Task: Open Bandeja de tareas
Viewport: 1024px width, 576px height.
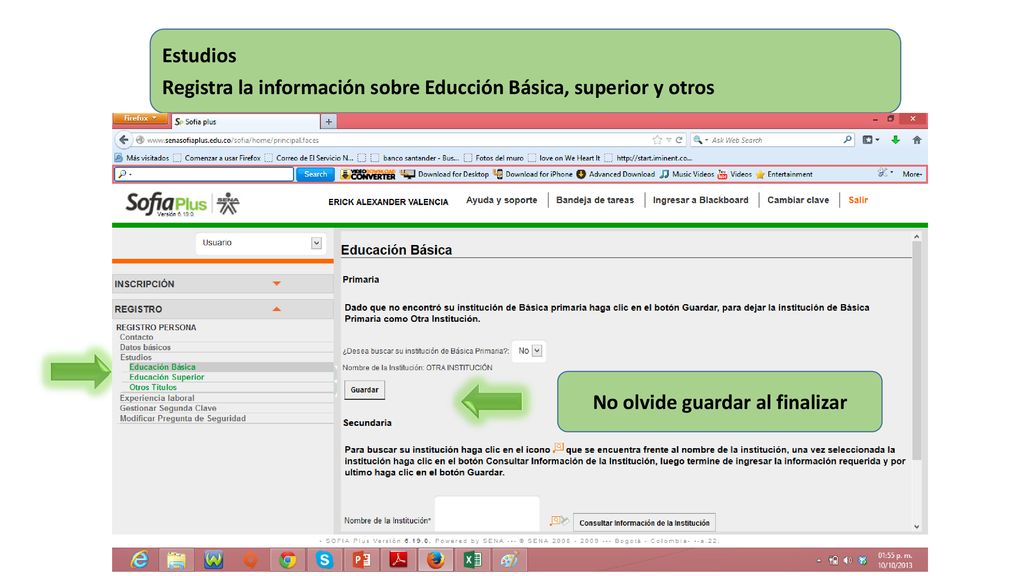Action: pos(595,200)
